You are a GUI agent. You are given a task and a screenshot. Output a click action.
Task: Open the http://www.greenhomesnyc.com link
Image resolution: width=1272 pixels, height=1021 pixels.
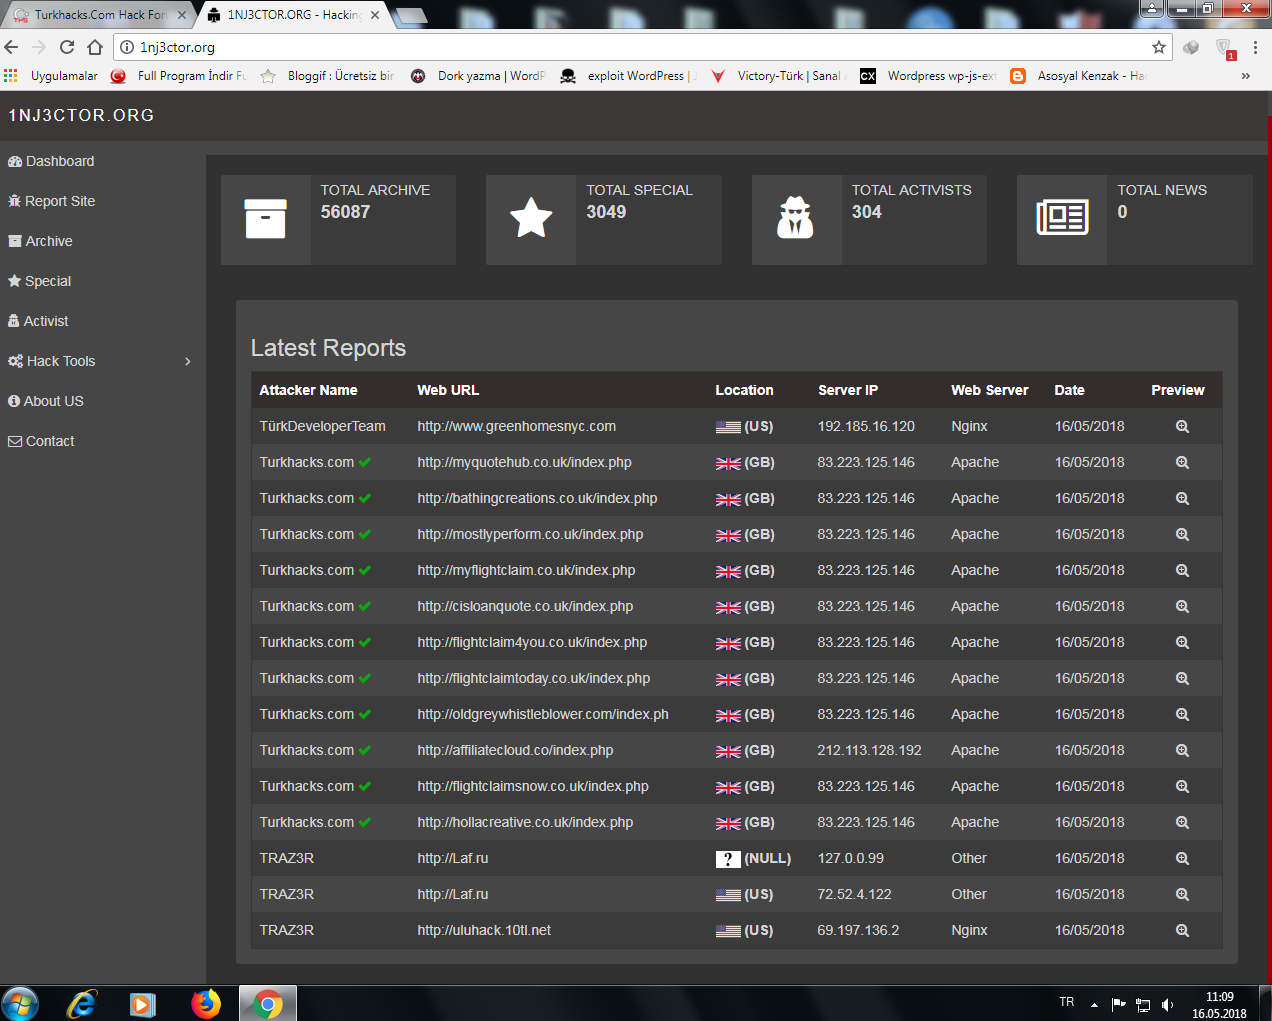coord(516,426)
